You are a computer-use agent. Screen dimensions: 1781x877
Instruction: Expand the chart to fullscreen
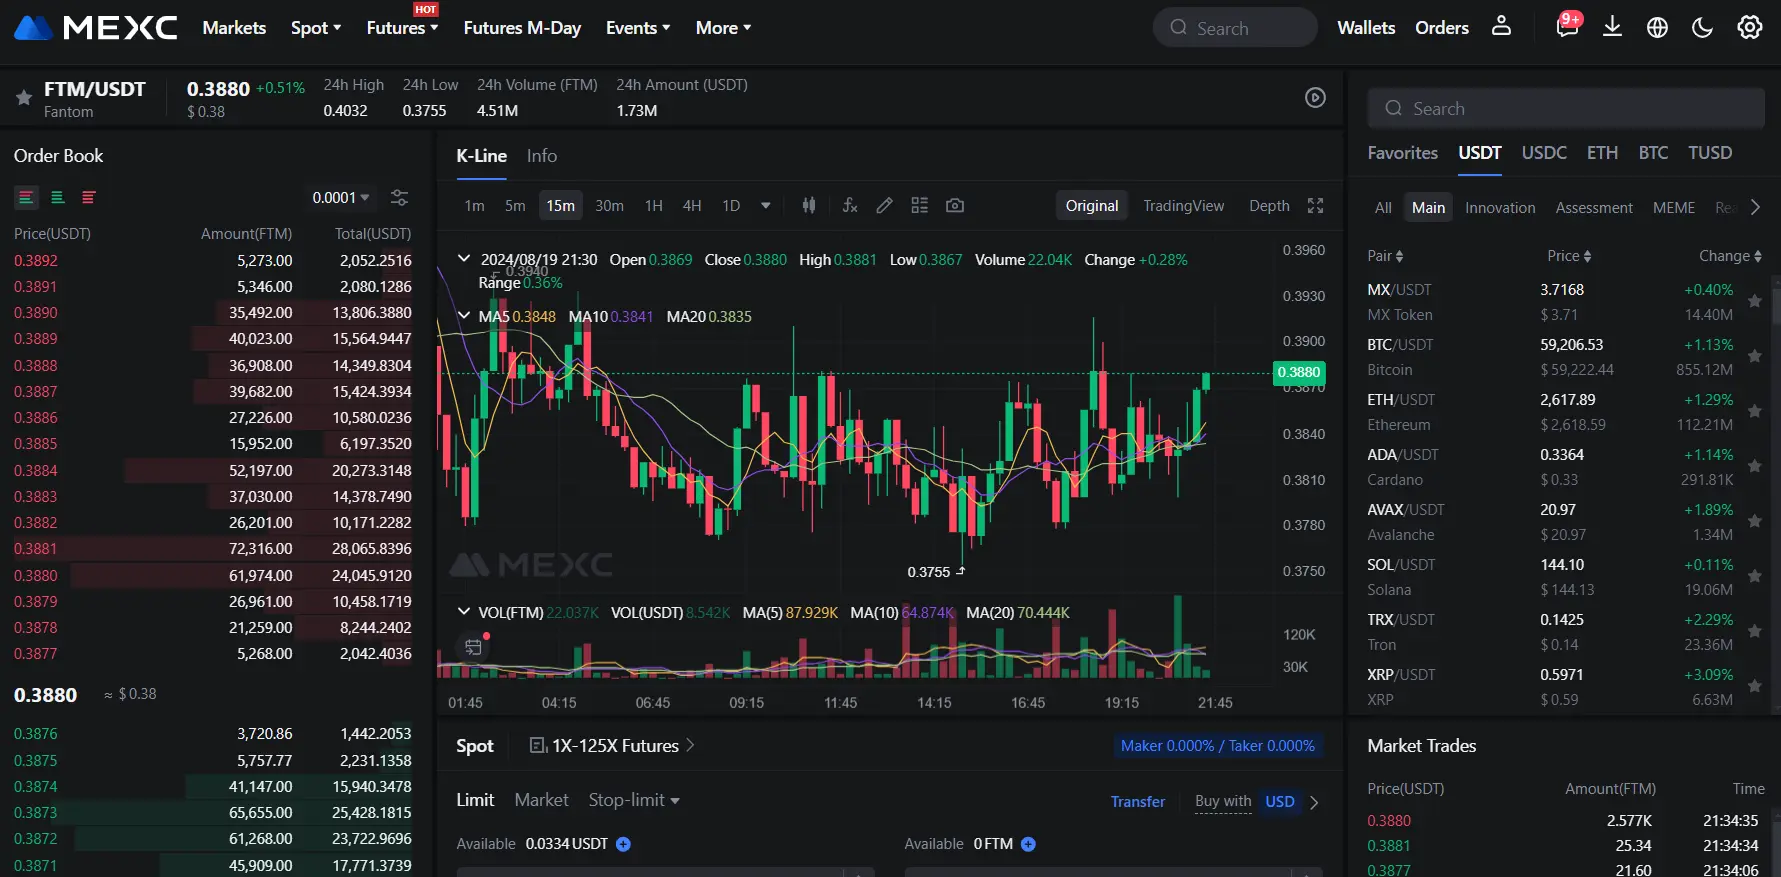click(x=1315, y=205)
